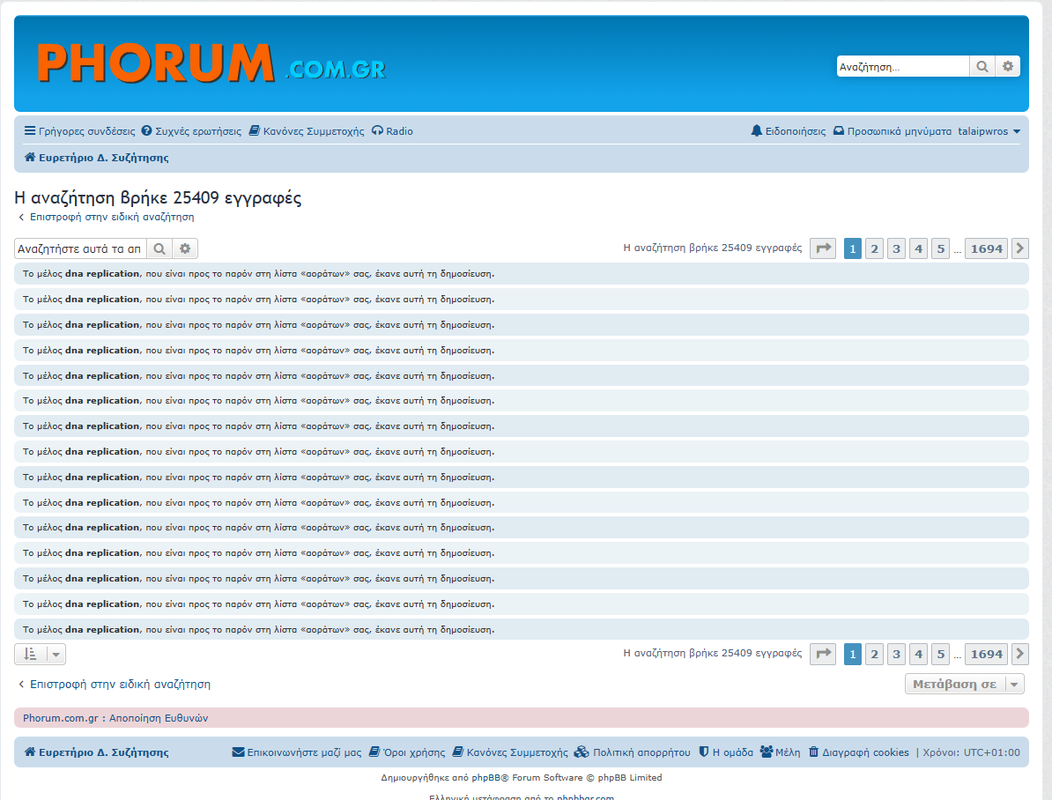Open Προσωπικά μηνύματα inbox
The image size is (1052, 800).
point(892,132)
